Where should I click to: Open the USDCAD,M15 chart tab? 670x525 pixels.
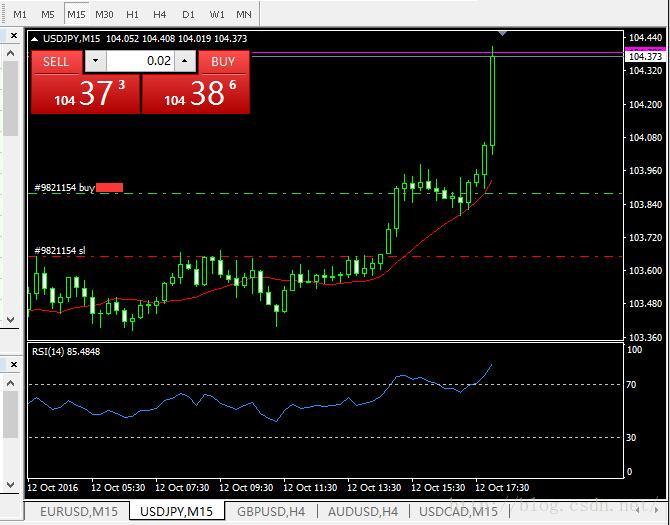pos(458,511)
